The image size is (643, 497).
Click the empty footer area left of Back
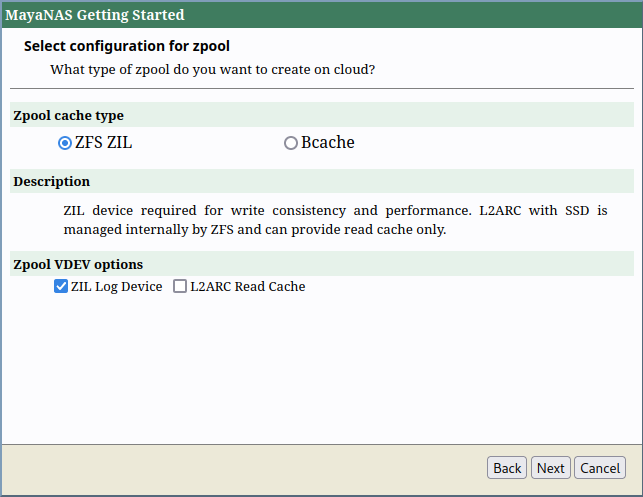click(x=240, y=468)
